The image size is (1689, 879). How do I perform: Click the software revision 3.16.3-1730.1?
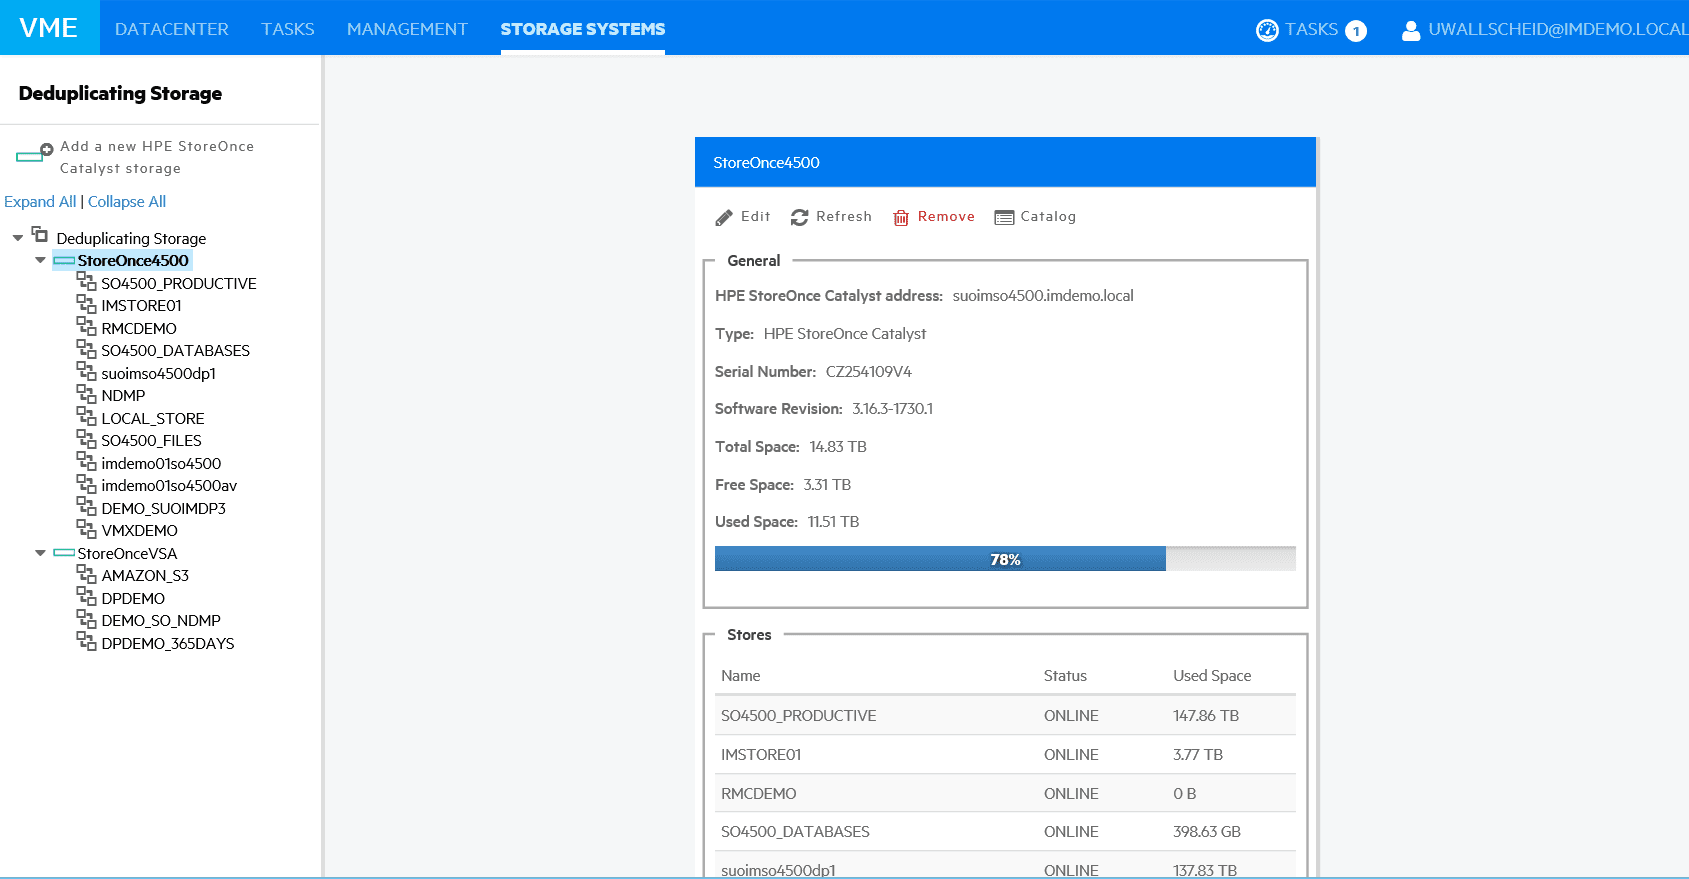click(892, 408)
